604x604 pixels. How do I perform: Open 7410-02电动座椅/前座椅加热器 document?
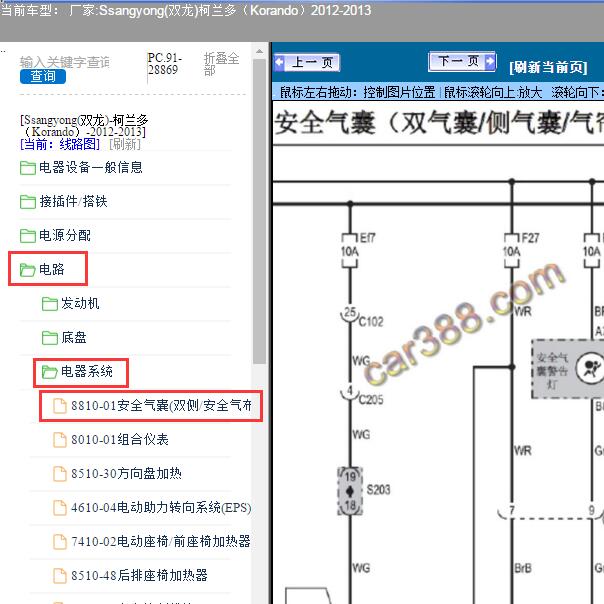pos(152,541)
